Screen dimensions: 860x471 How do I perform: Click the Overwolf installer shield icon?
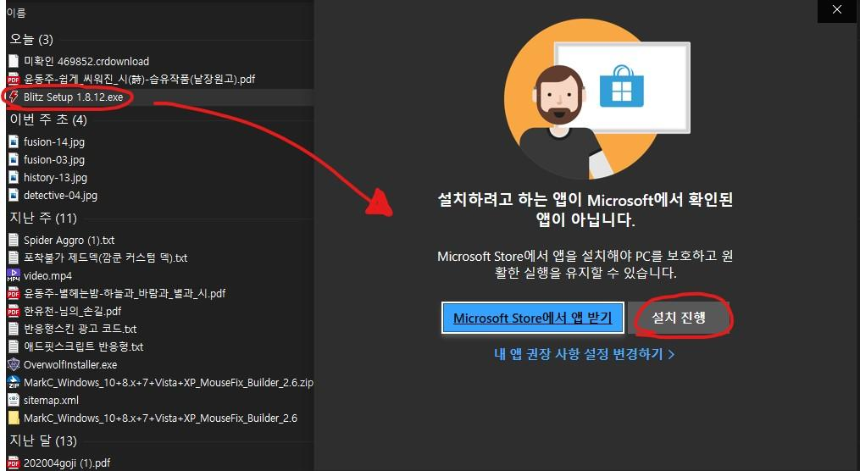click(13, 365)
